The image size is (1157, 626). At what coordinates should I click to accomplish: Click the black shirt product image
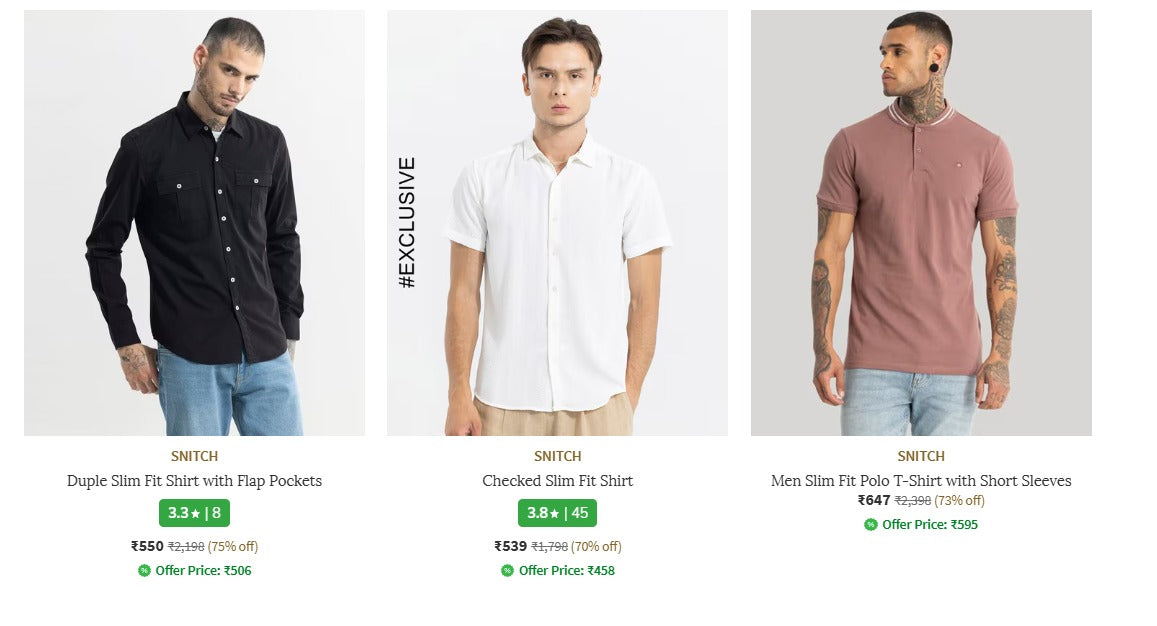tap(194, 223)
